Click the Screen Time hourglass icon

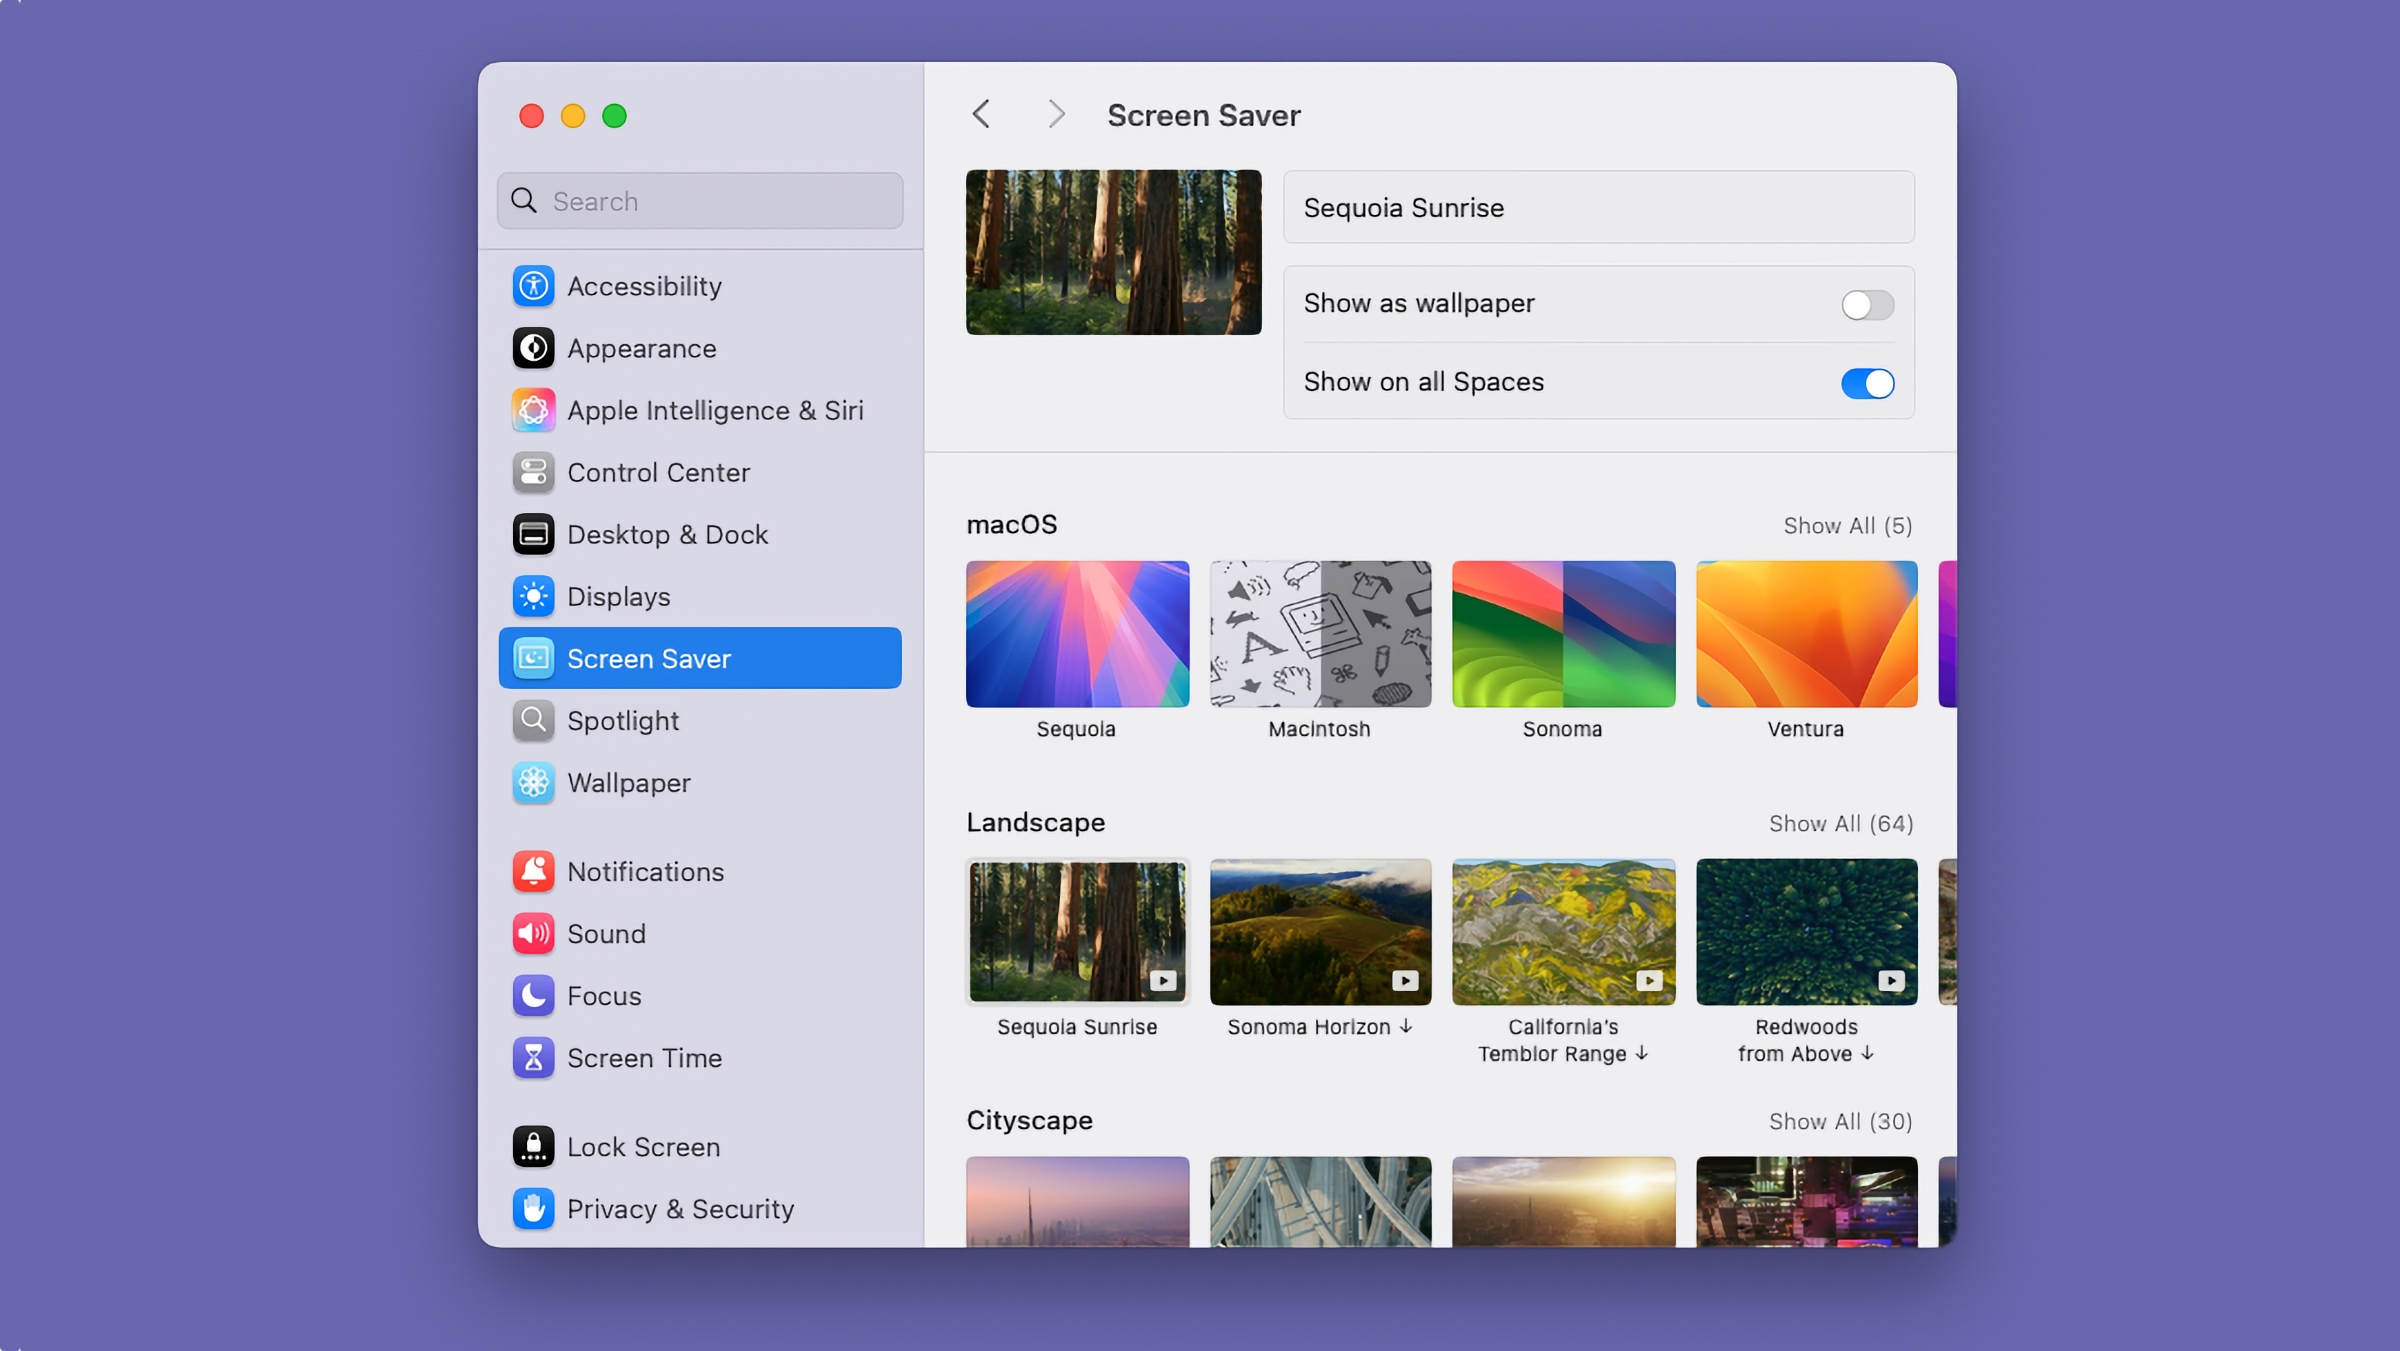[x=533, y=1057]
